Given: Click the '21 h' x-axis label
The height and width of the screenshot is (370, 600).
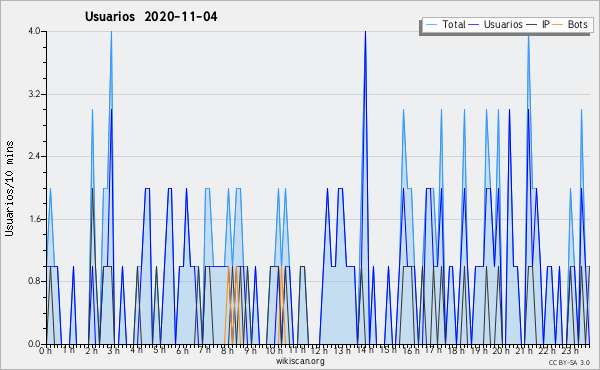Looking at the screenshot, I should pos(524,351).
